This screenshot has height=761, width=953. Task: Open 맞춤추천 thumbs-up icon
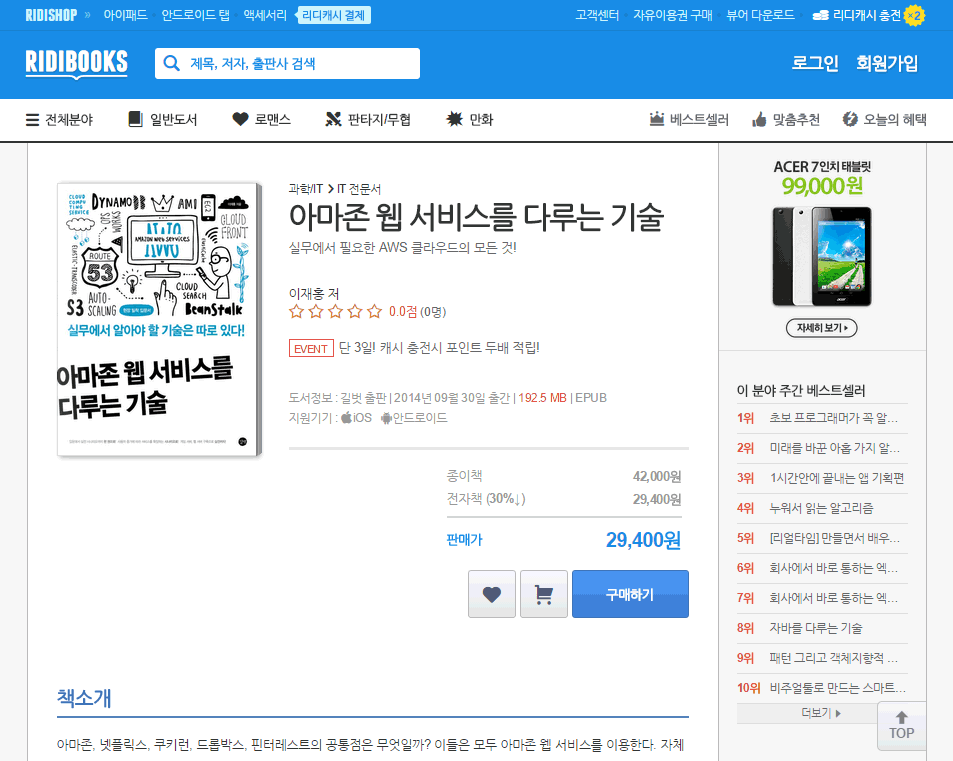click(x=759, y=120)
